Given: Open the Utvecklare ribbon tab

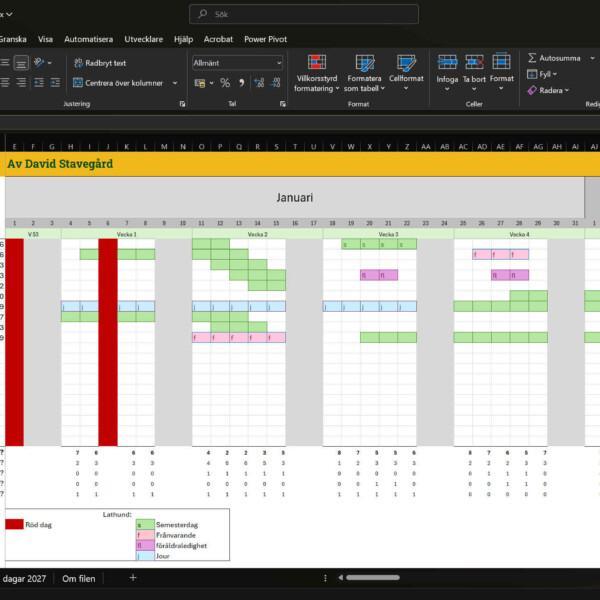Looking at the screenshot, I should 143,39.
